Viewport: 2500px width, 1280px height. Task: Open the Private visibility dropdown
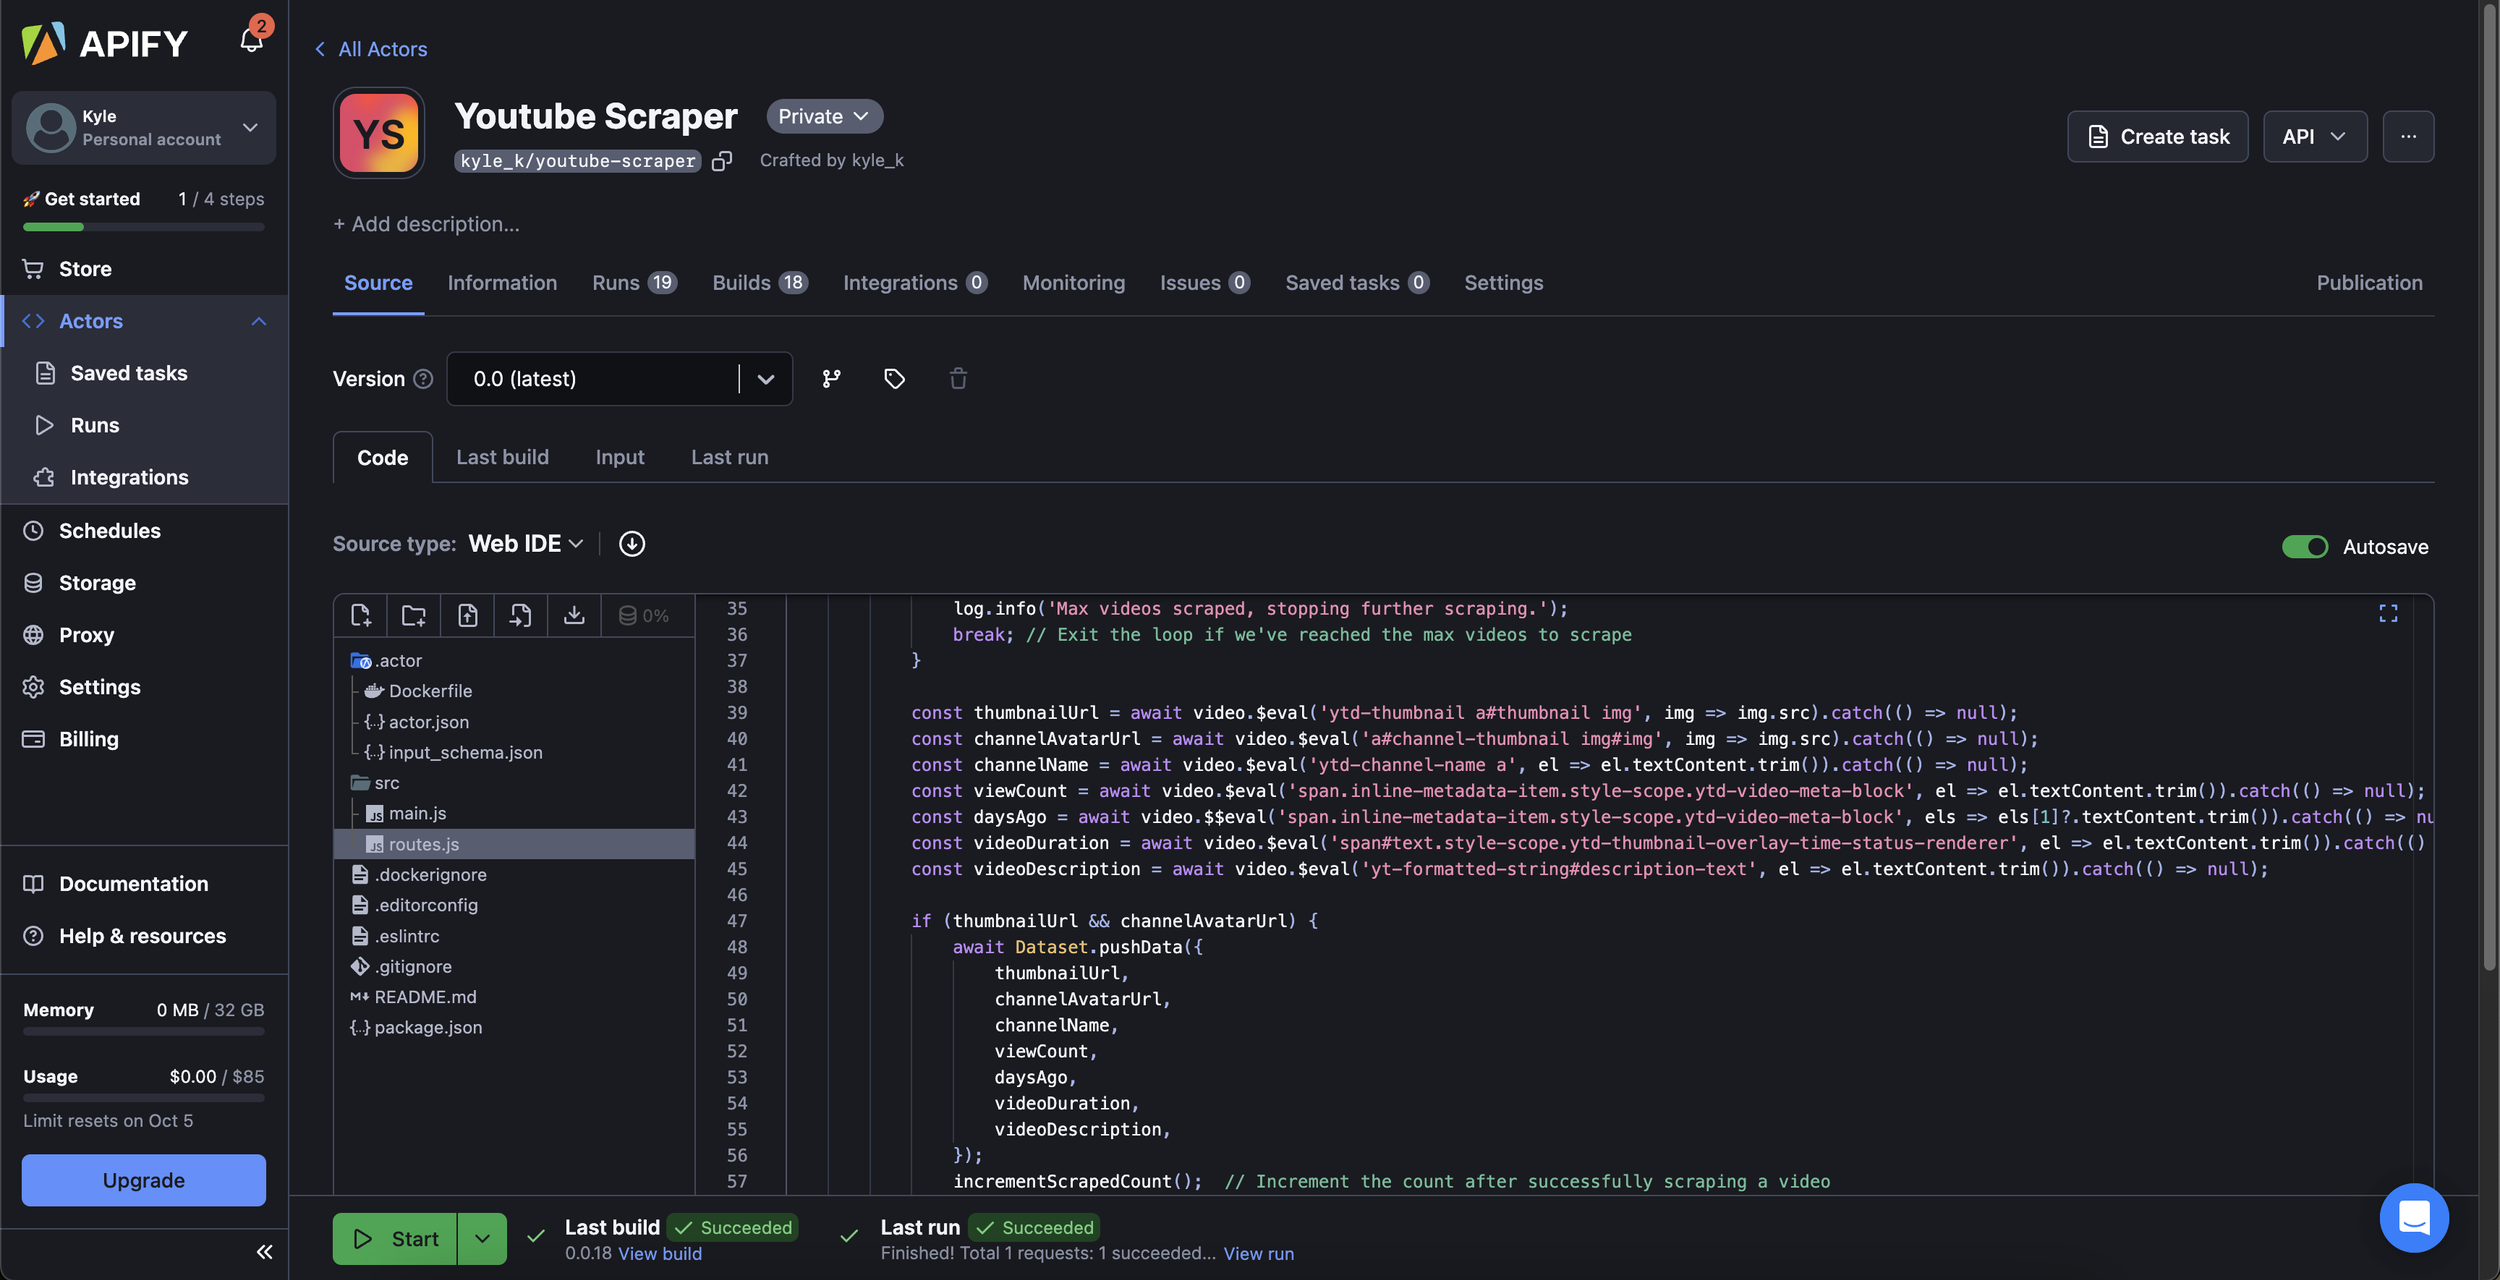824,117
